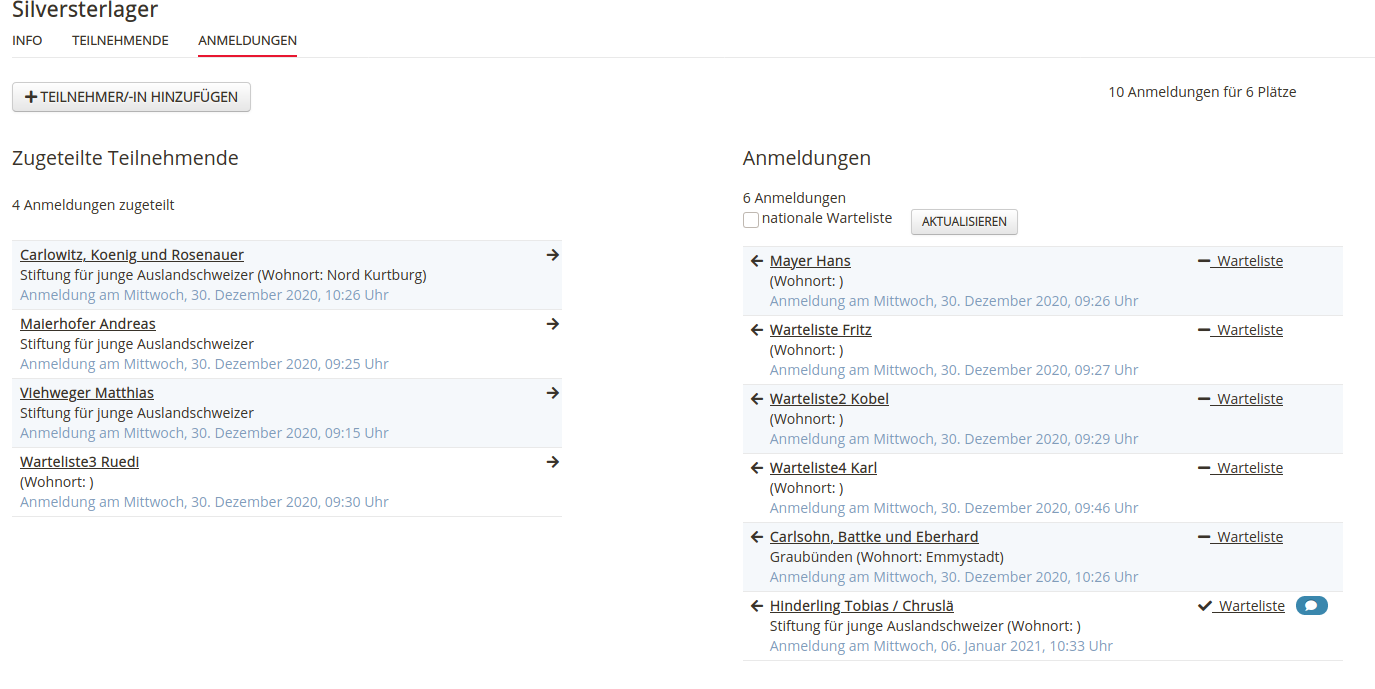This screenshot has width=1375, height=689.
Task: Click '10 Anmeldungen für 6 Plätze' text
Action: [1202, 92]
